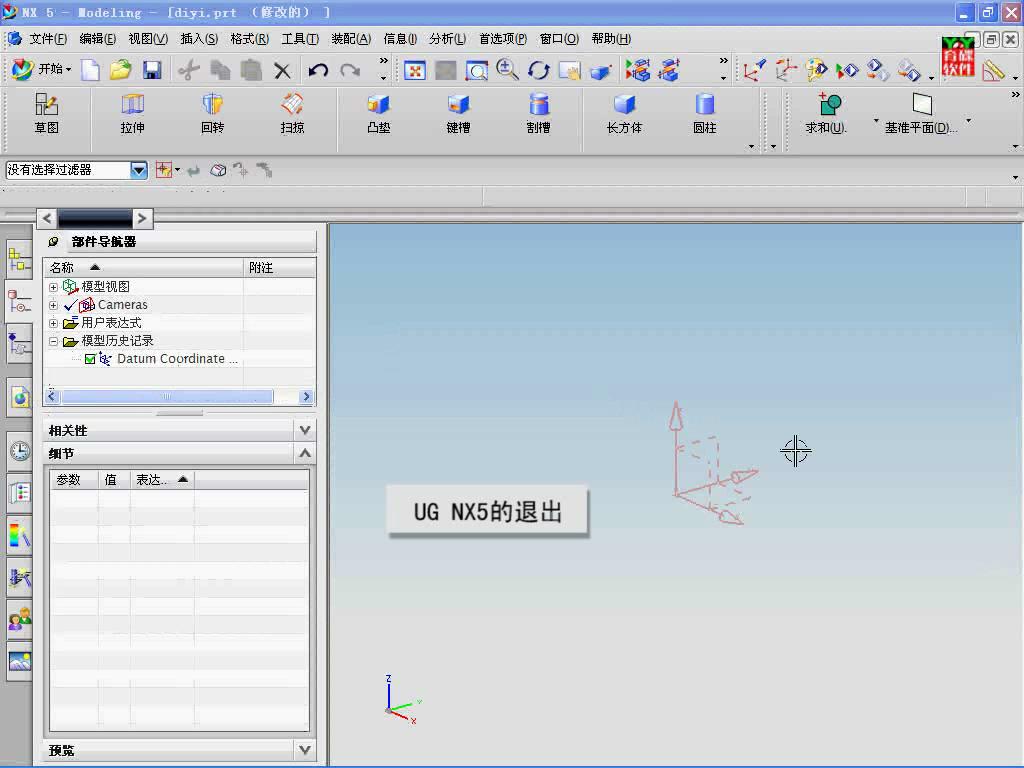
Task: Click the 基准平面 Datum Plane tool
Action: 921,114
